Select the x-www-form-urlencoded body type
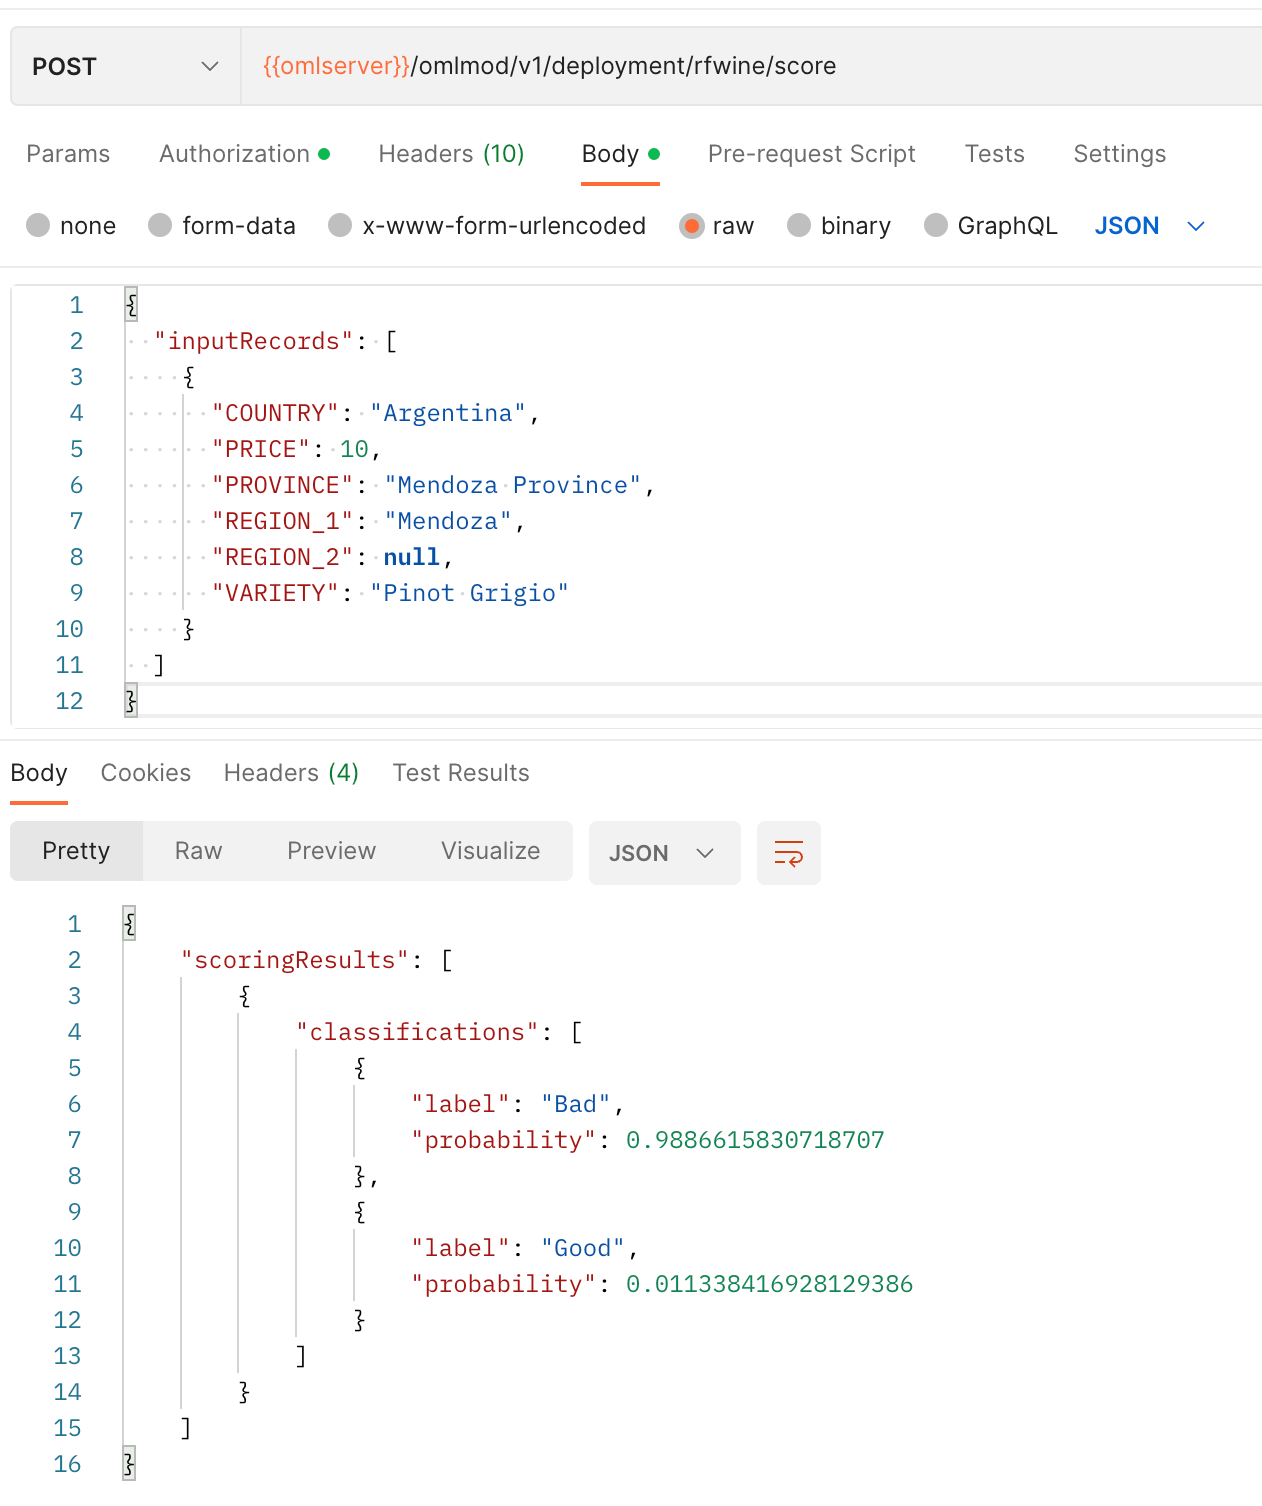Viewport: 1262px width, 1506px height. [340, 225]
